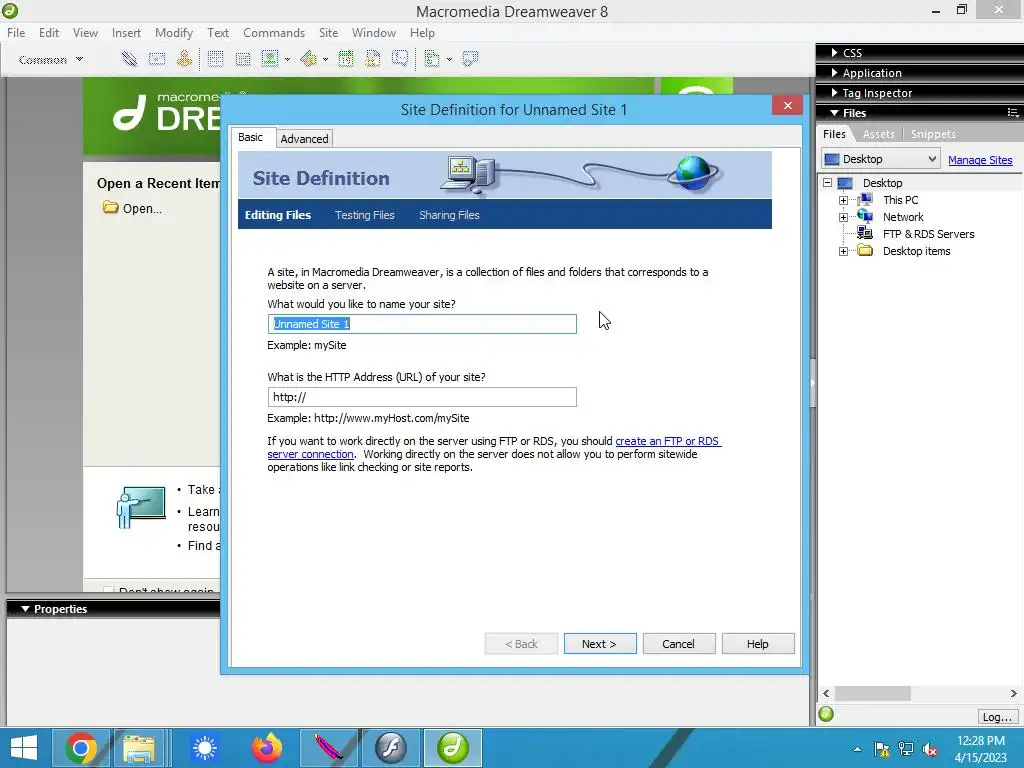Click Open... in the recent items list
The image size is (1024, 768).
point(133,208)
